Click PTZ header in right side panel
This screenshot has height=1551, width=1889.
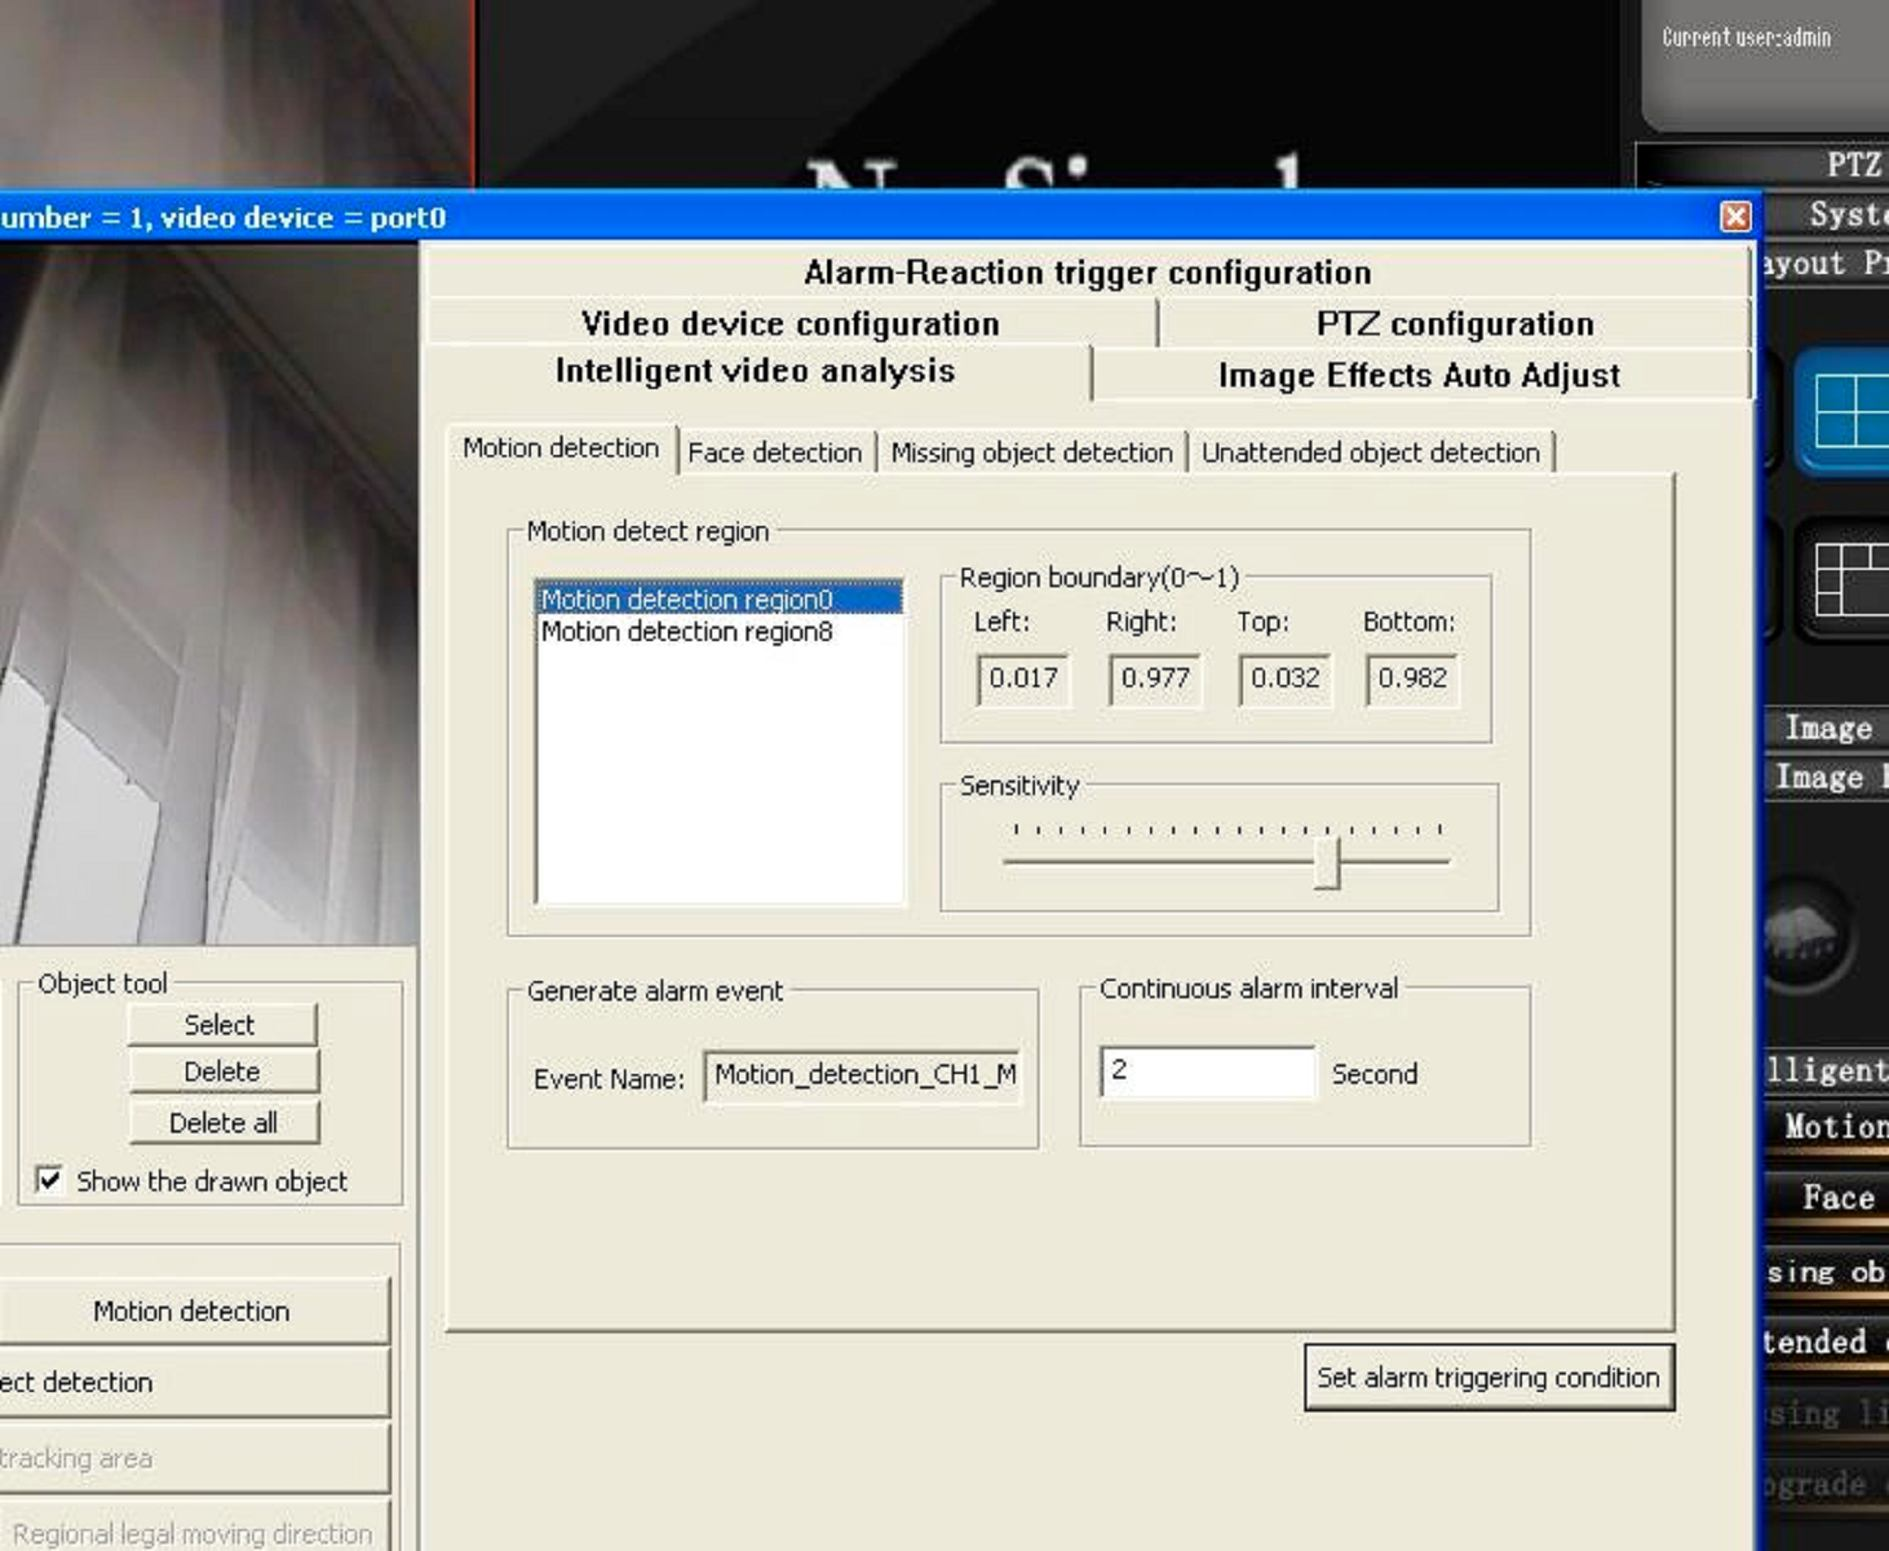point(1762,164)
